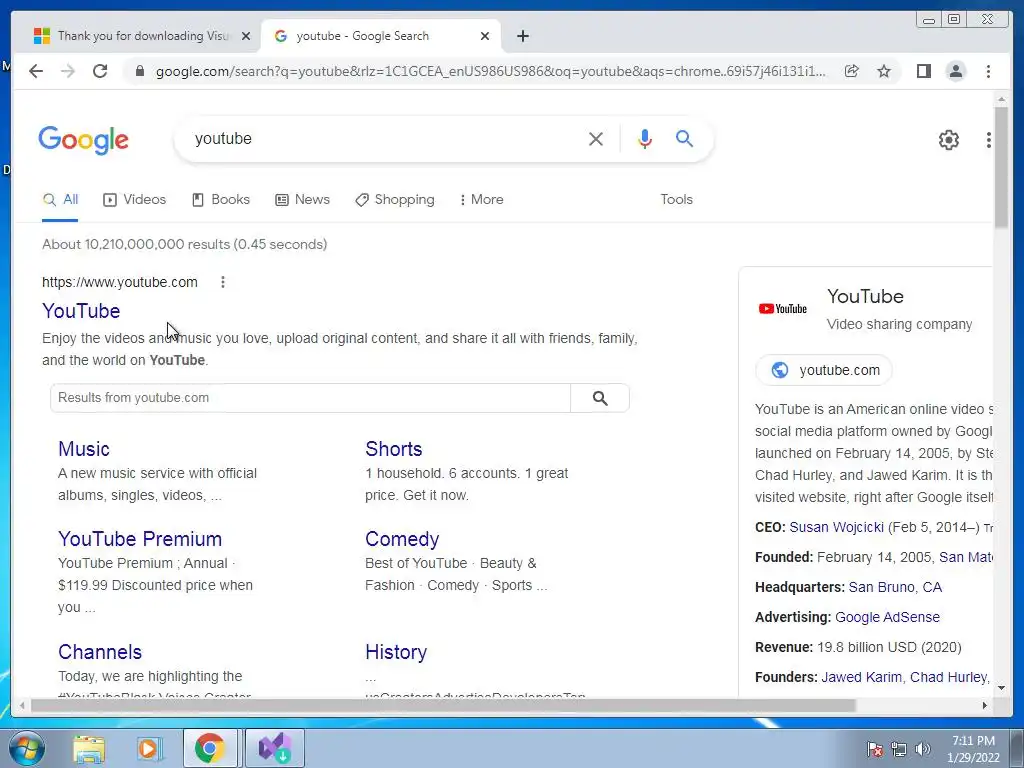Open a new tab with plus button

[522, 36]
